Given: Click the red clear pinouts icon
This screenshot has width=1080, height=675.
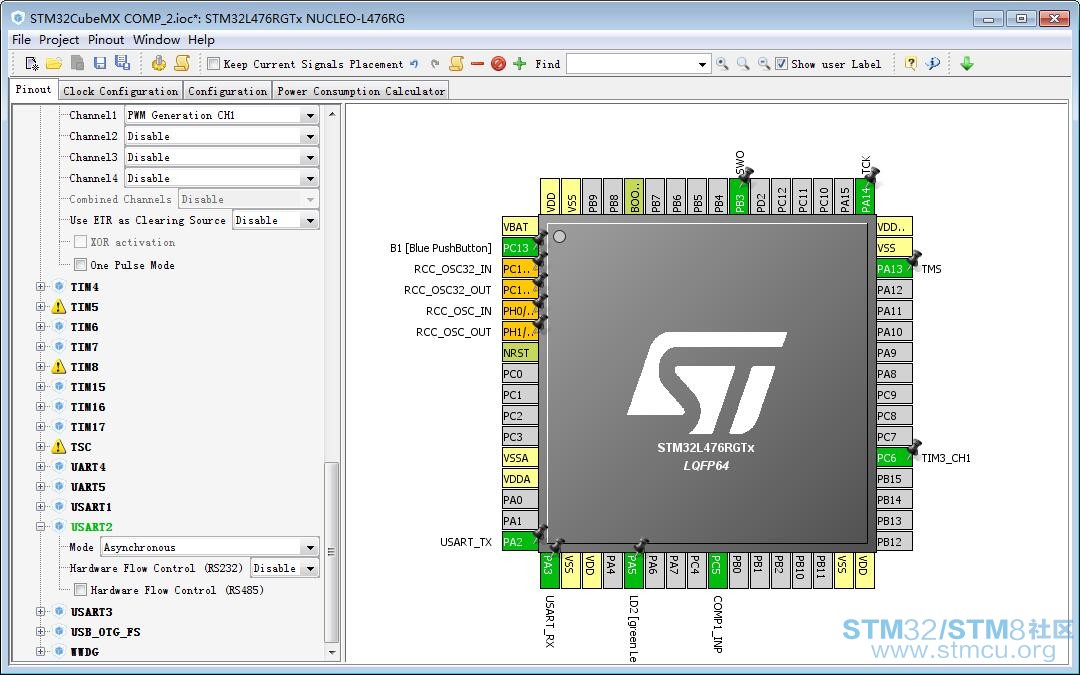Looking at the screenshot, I should (499, 64).
